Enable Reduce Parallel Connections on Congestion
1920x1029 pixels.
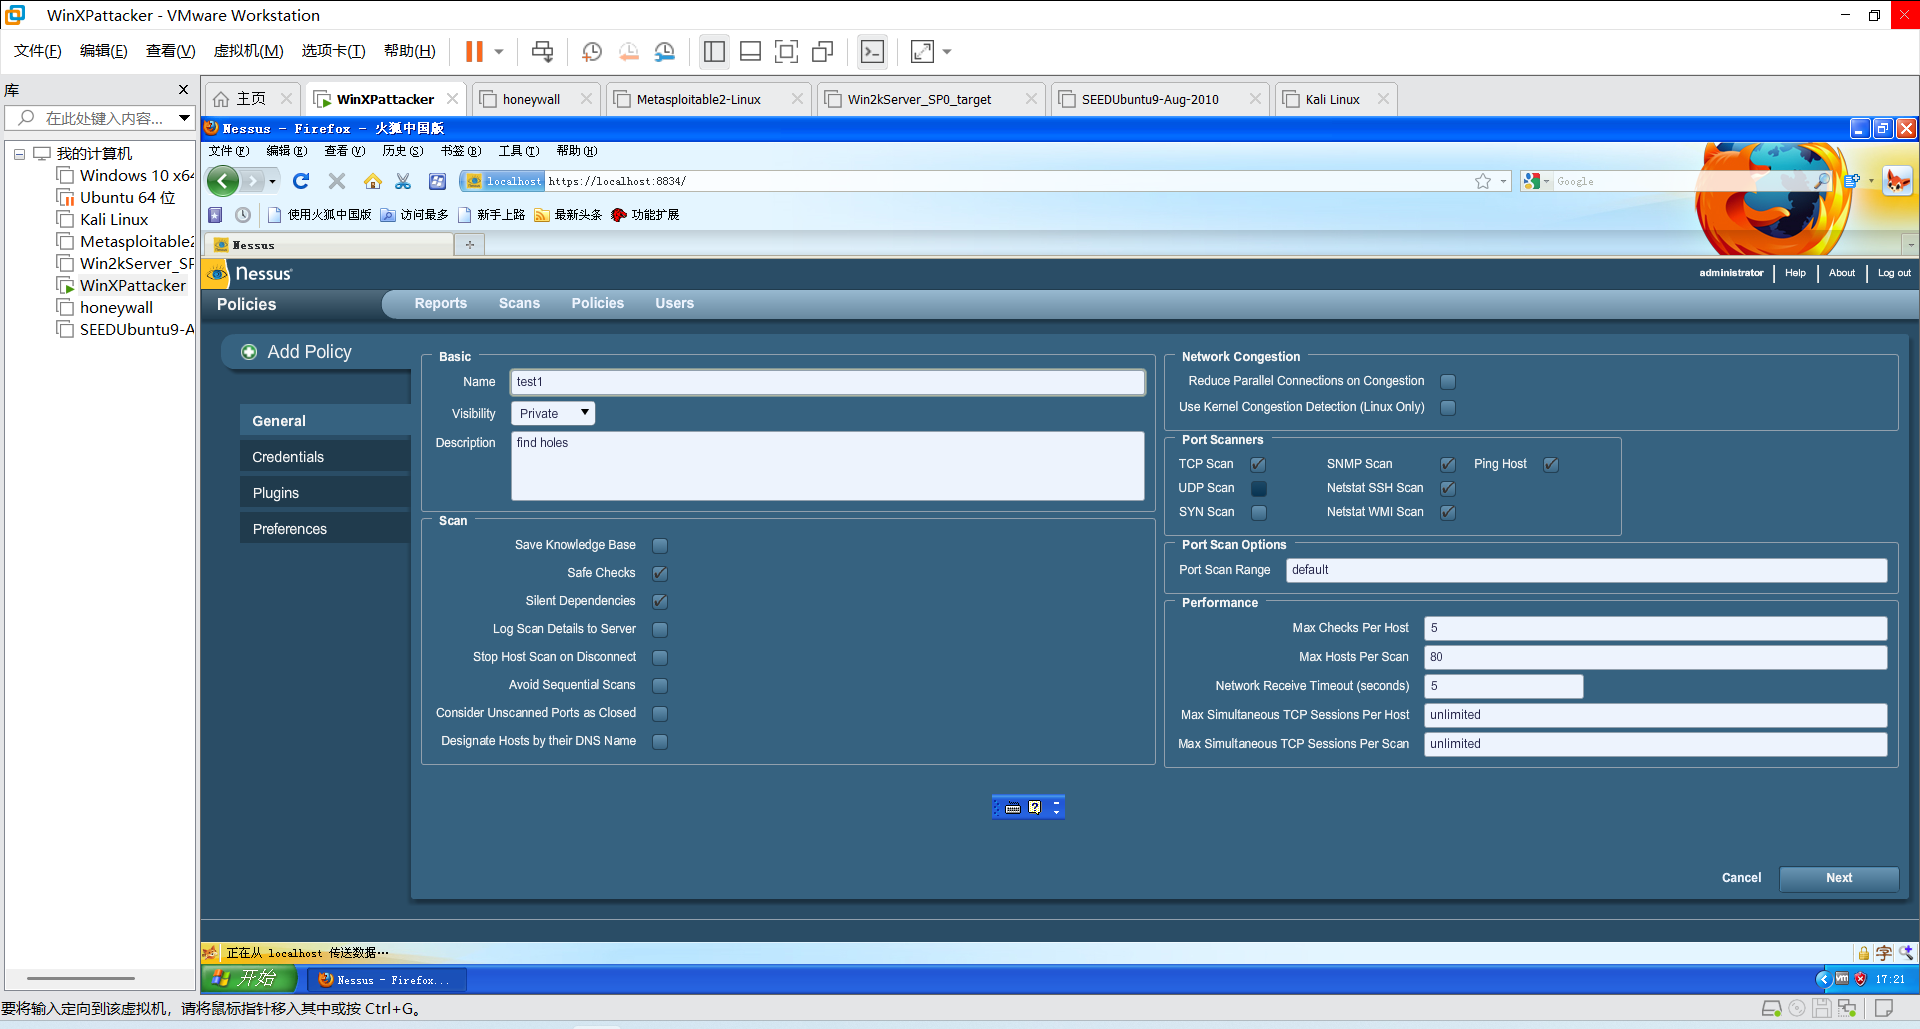pyautogui.click(x=1448, y=382)
